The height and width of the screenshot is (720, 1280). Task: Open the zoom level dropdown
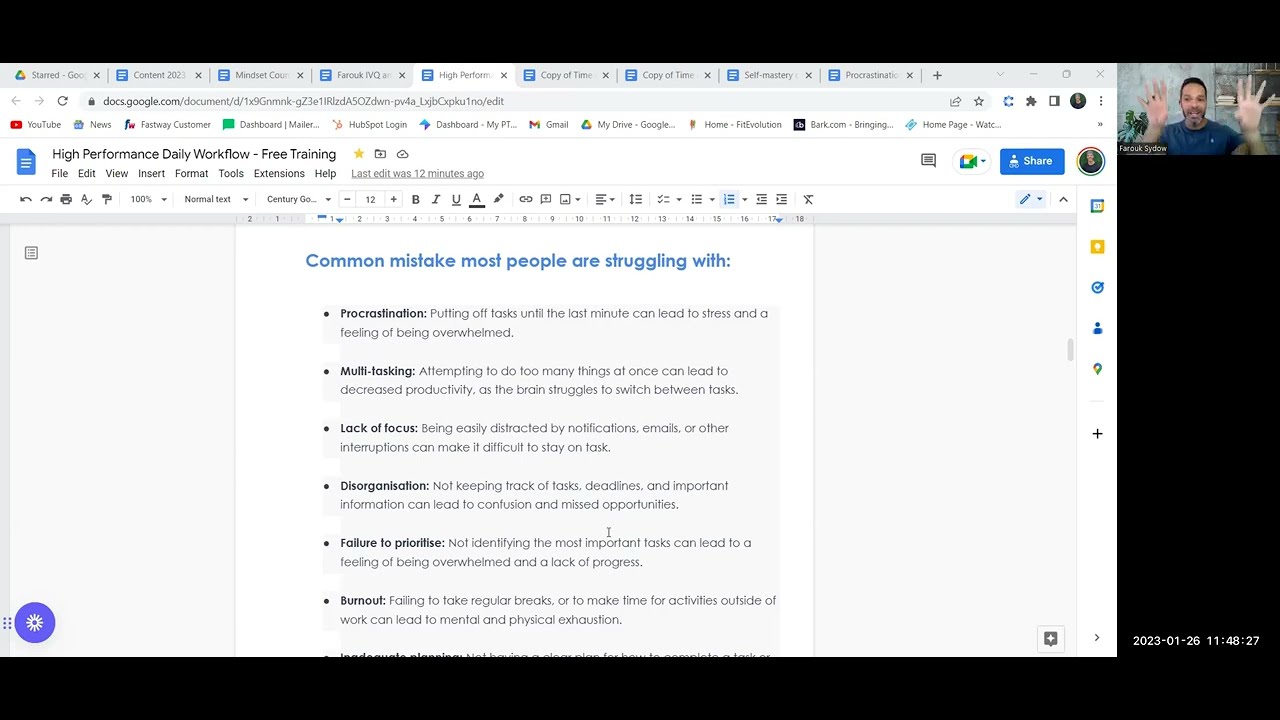click(147, 199)
